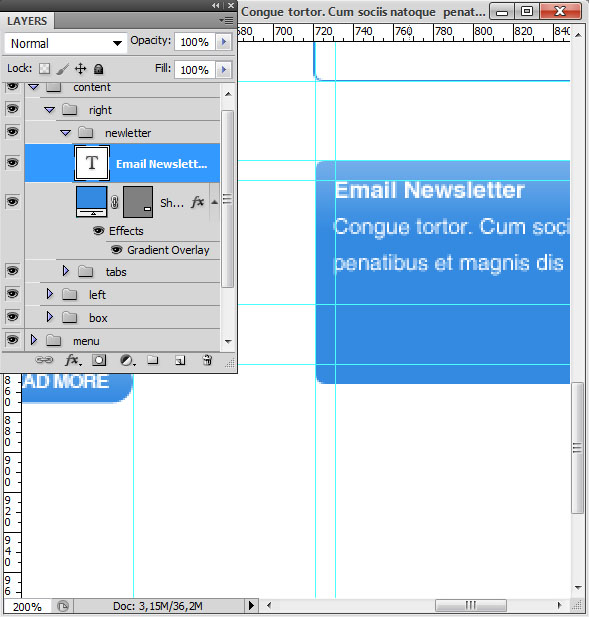
Task: Toggle Effects visibility eye
Action: (x=98, y=230)
